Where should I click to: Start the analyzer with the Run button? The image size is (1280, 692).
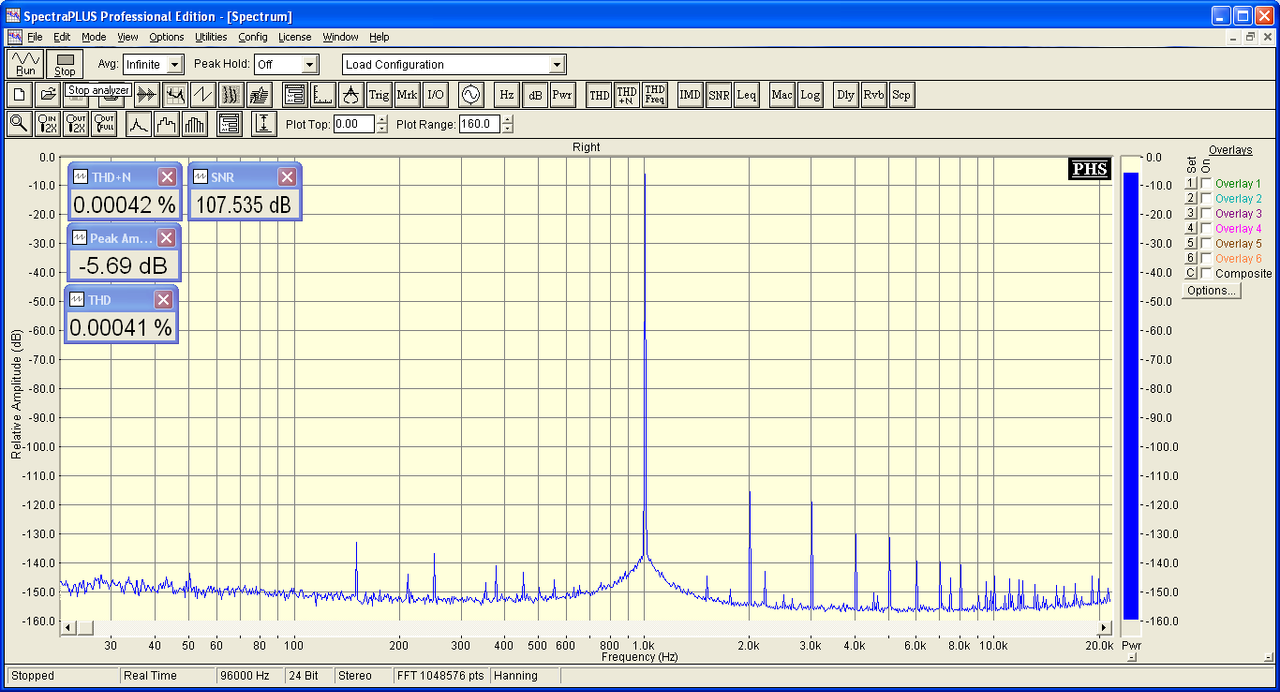(x=25, y=64)
